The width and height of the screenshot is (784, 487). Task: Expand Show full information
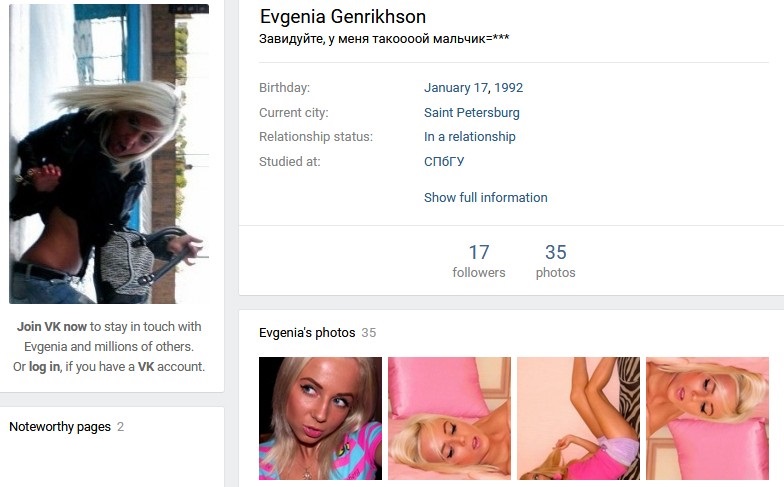point(486,198)
